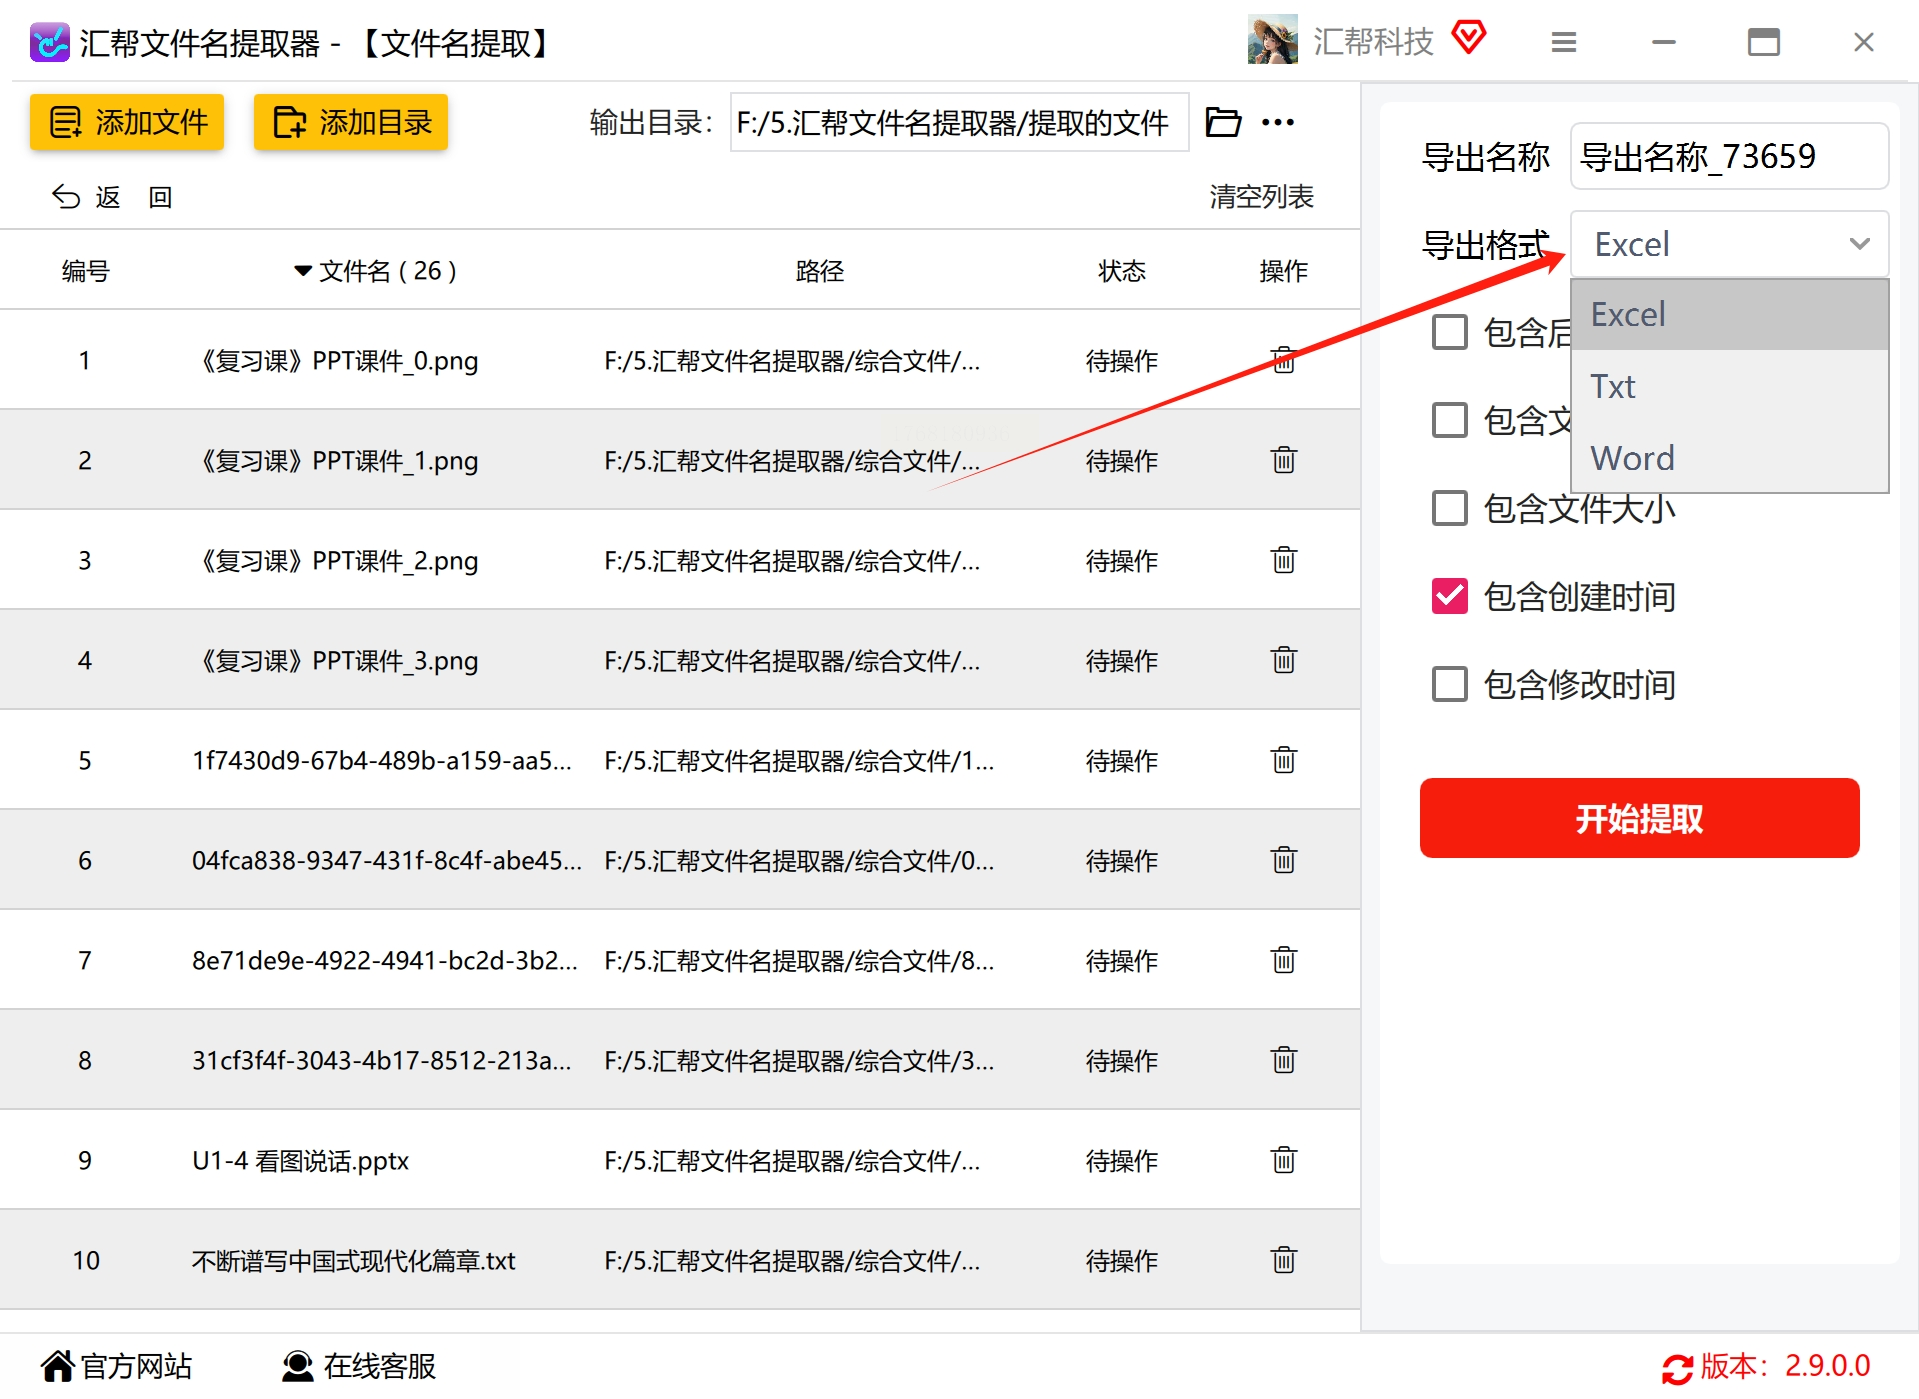Delete row 1 using trash icon
This screenshot has height=1399, width=1919.
click(1283, 360)
